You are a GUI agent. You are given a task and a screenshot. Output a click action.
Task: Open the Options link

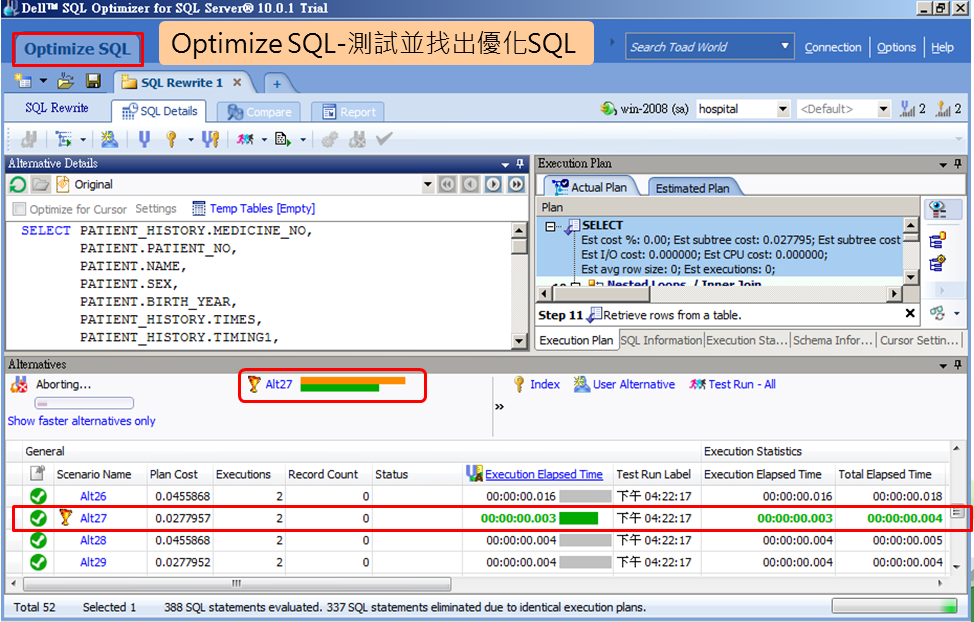(896, 47)
